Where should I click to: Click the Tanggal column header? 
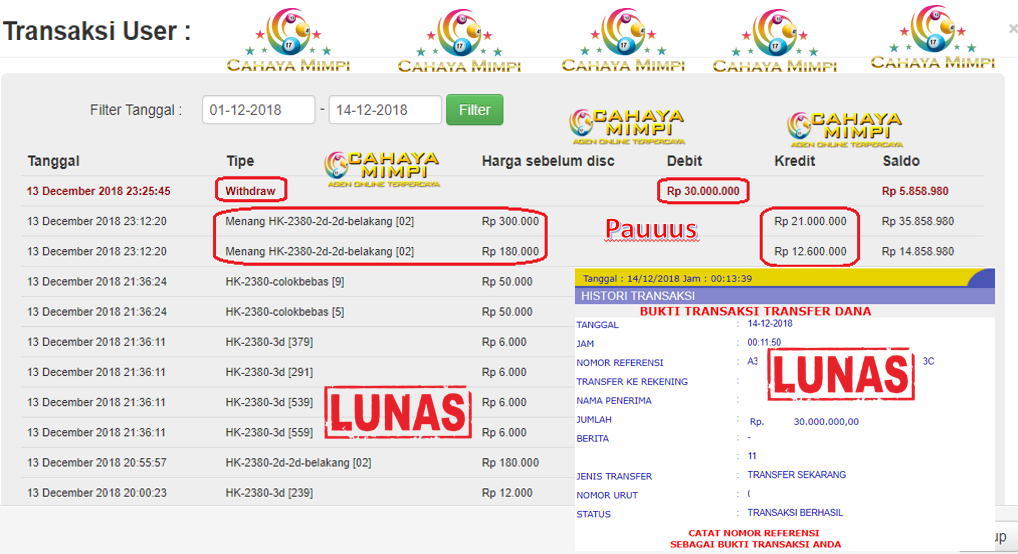(x=53, y=161)
